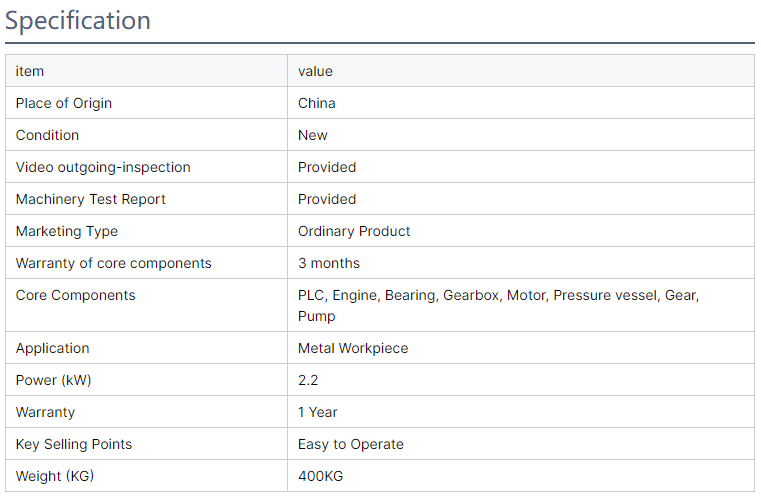Screen dimensions: 761x503
Task: Click Warranty of core components label
Action: pyautogui.click(x=114, y=263)
